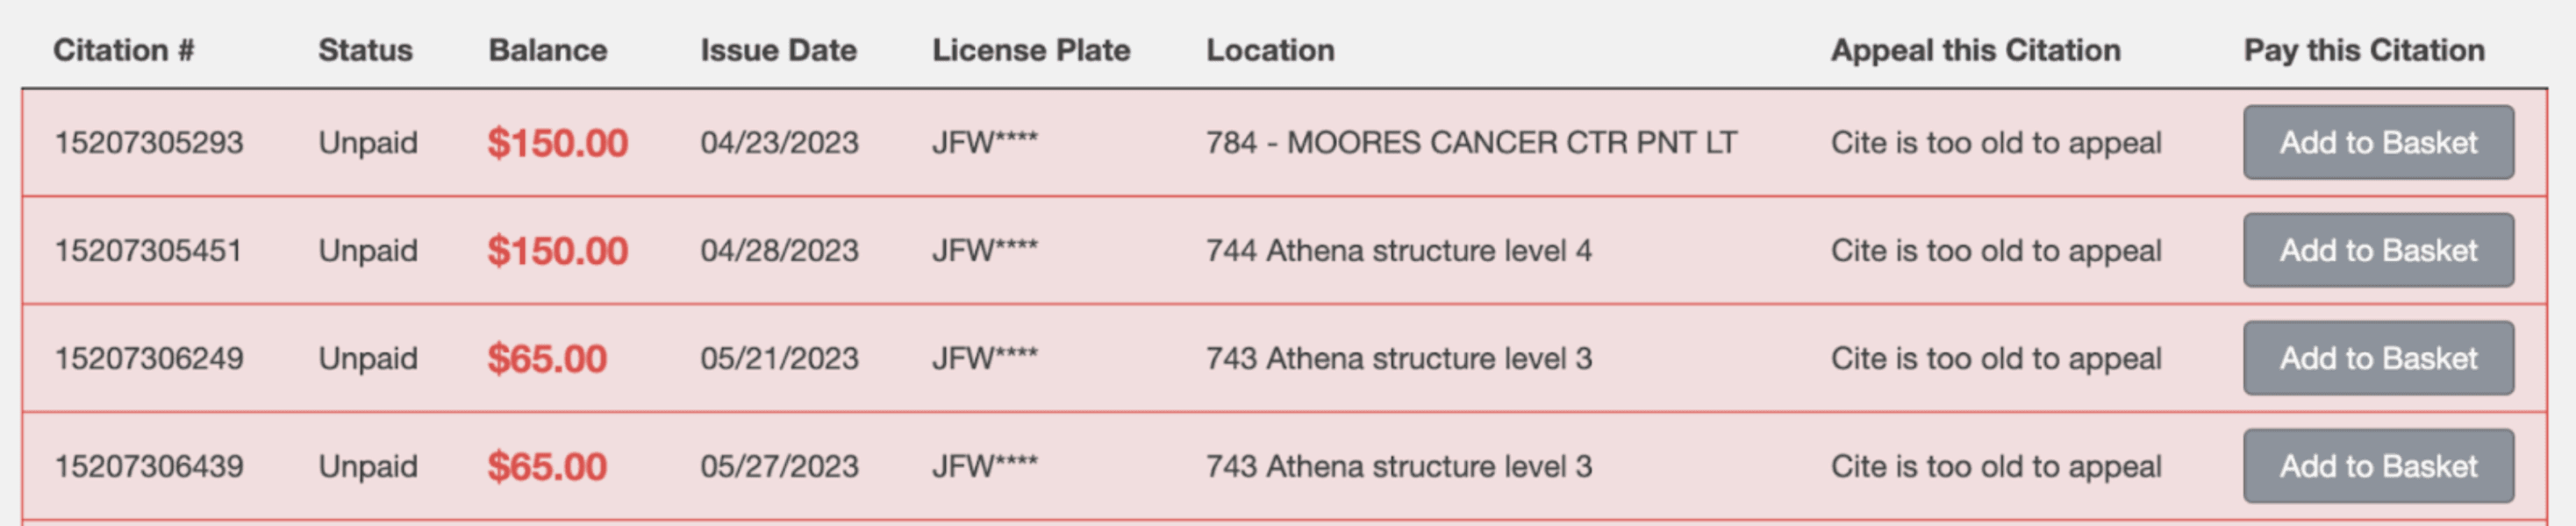Click the appeal message for citation 15207306249

pyautogui.click(x=1996, y=359)
